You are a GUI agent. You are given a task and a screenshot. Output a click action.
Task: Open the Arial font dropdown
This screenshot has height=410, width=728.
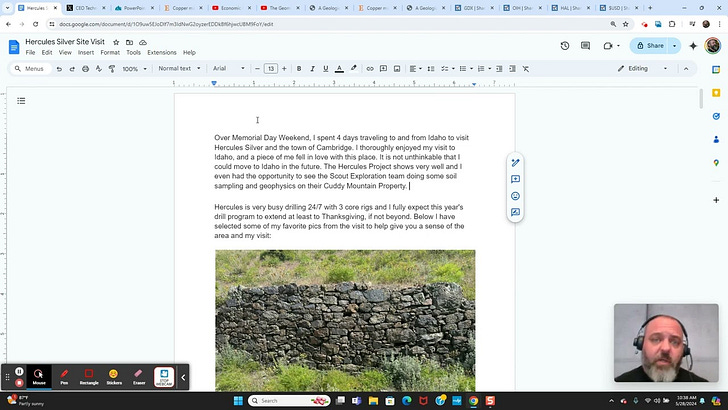228,68
